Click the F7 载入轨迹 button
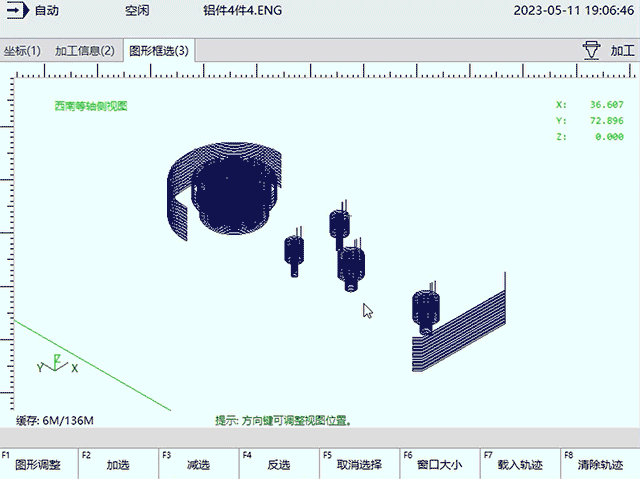This screenshot has height=479, width=640. pyautogui.click(x=520, y=464)
